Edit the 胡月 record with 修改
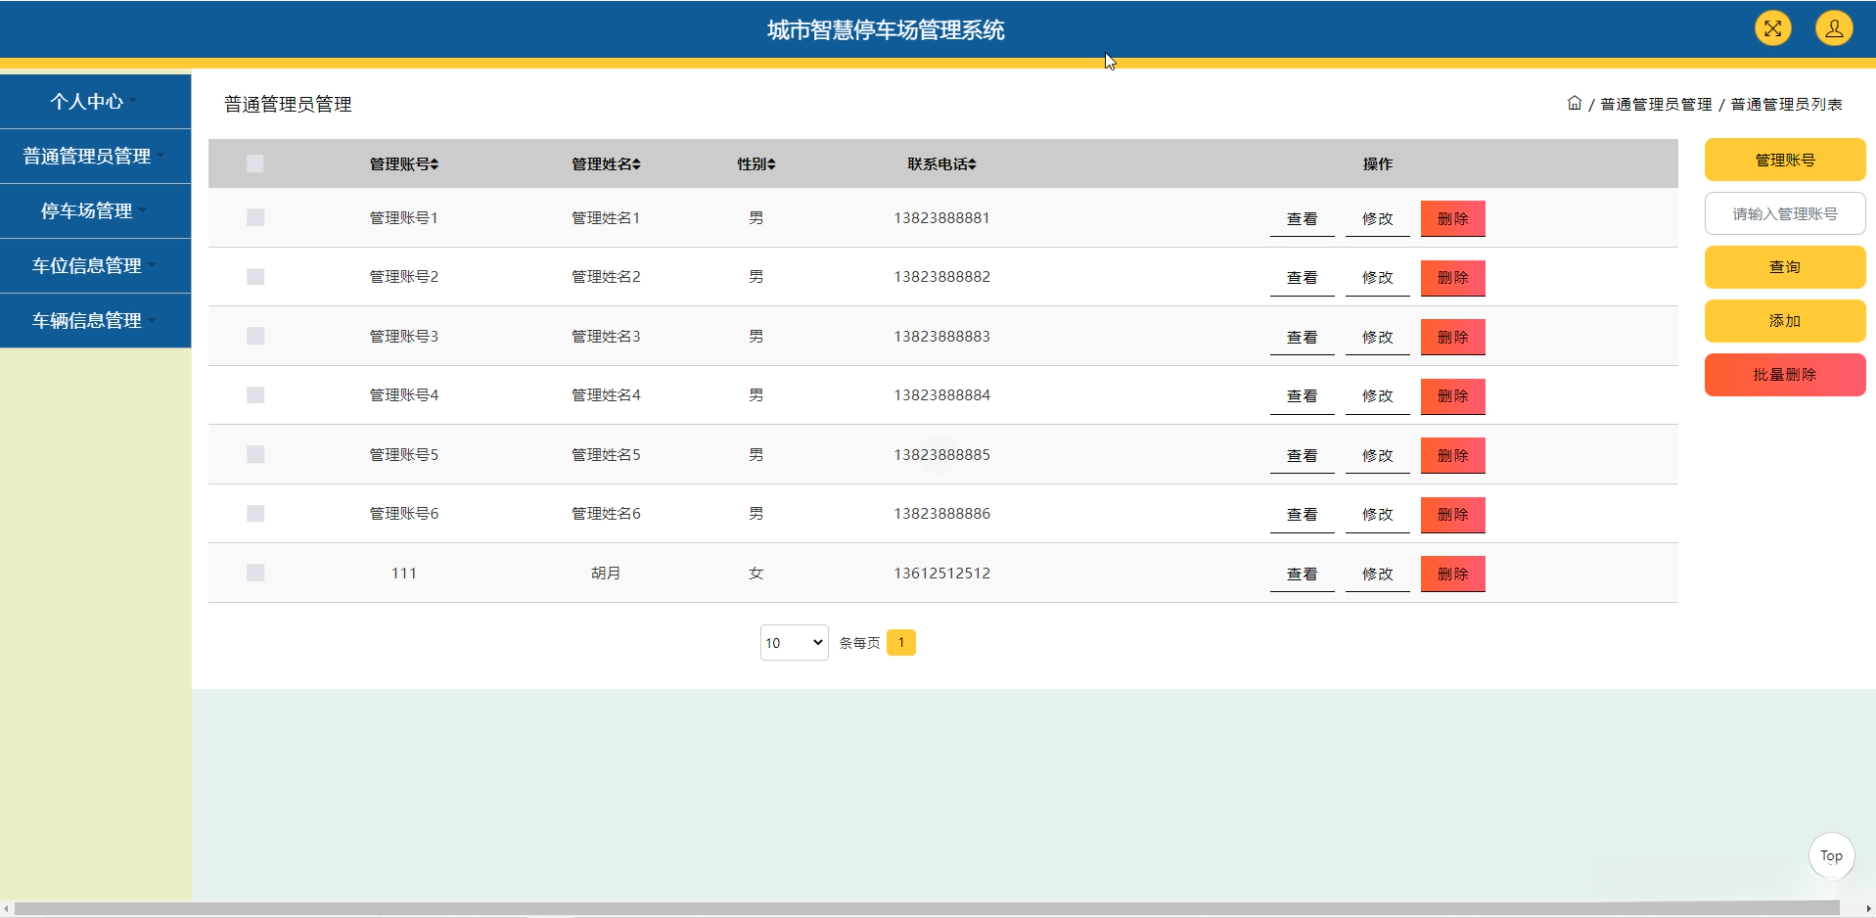Viewport: 1876px width, 918px height. coord(1377,574)
